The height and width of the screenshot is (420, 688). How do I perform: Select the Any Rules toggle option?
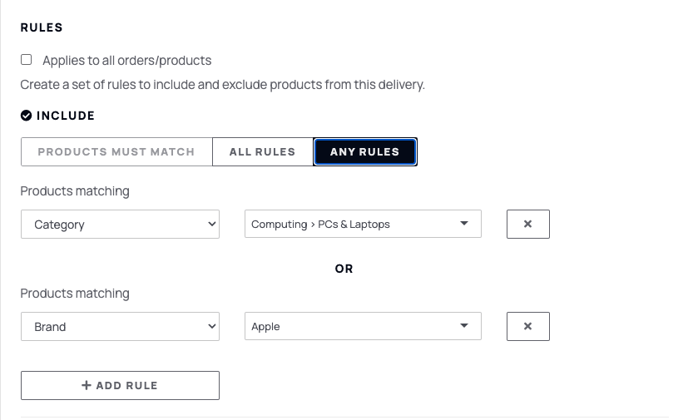point(365,152)
